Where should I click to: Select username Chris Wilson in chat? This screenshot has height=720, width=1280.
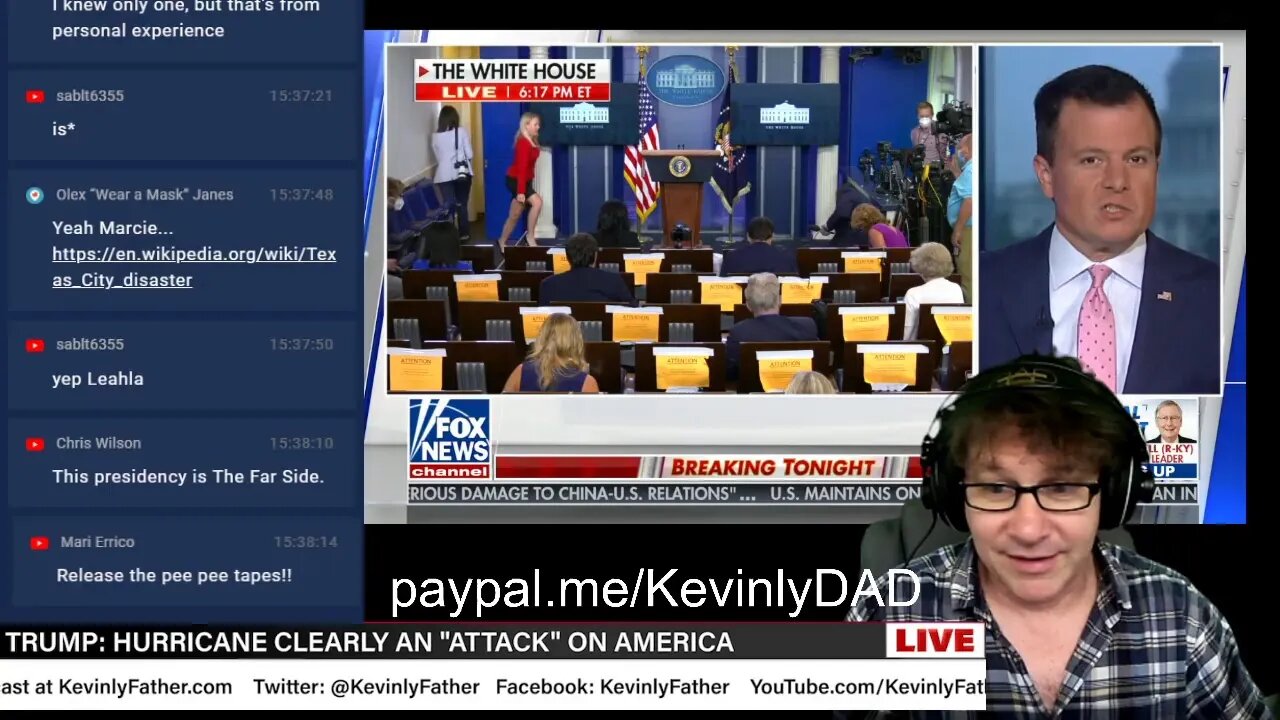pos(98,443)
